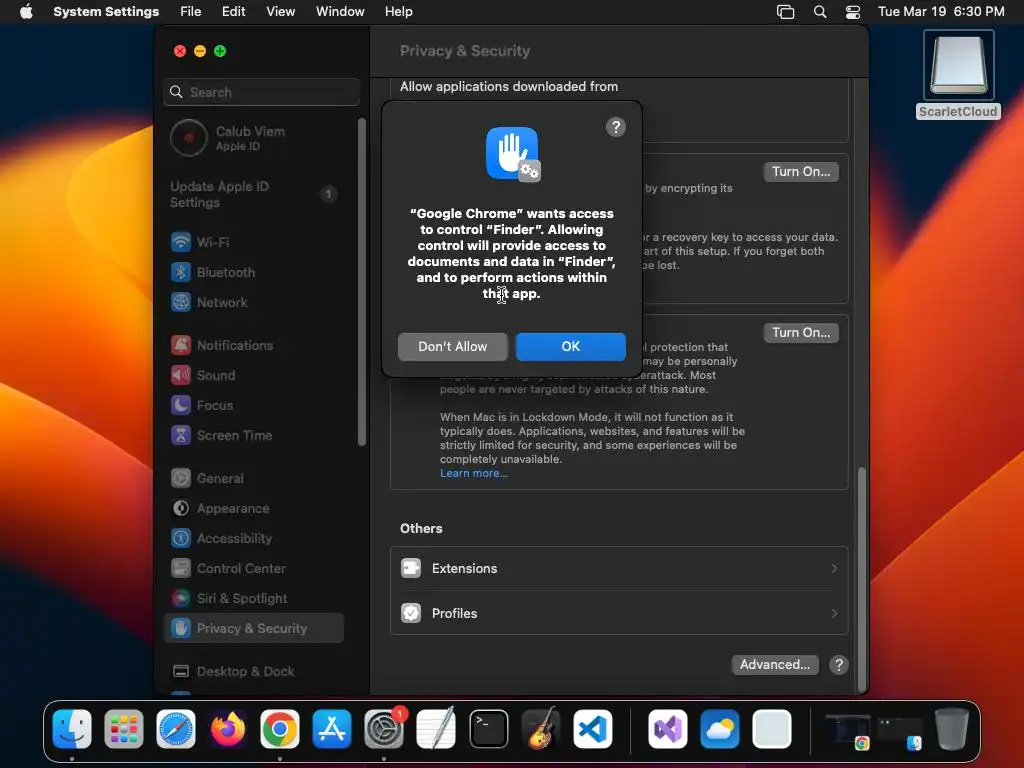Viewport: 1024px width, 768px height.
Task: Click the date and time in menu bar
Action: (940, 12)
